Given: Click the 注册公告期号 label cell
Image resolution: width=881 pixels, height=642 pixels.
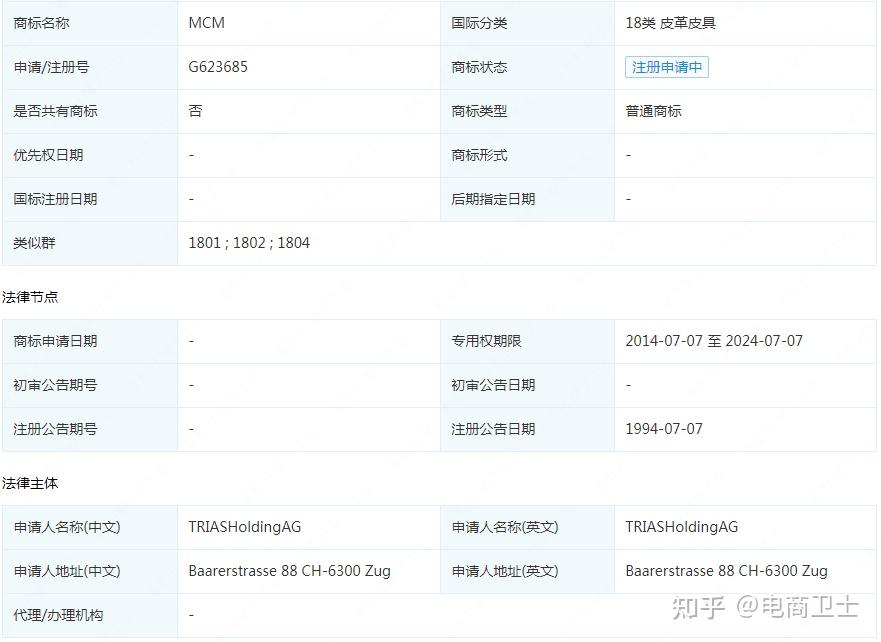Looking at the screenshot, I should pyautogui.click(x=90, y=429).
